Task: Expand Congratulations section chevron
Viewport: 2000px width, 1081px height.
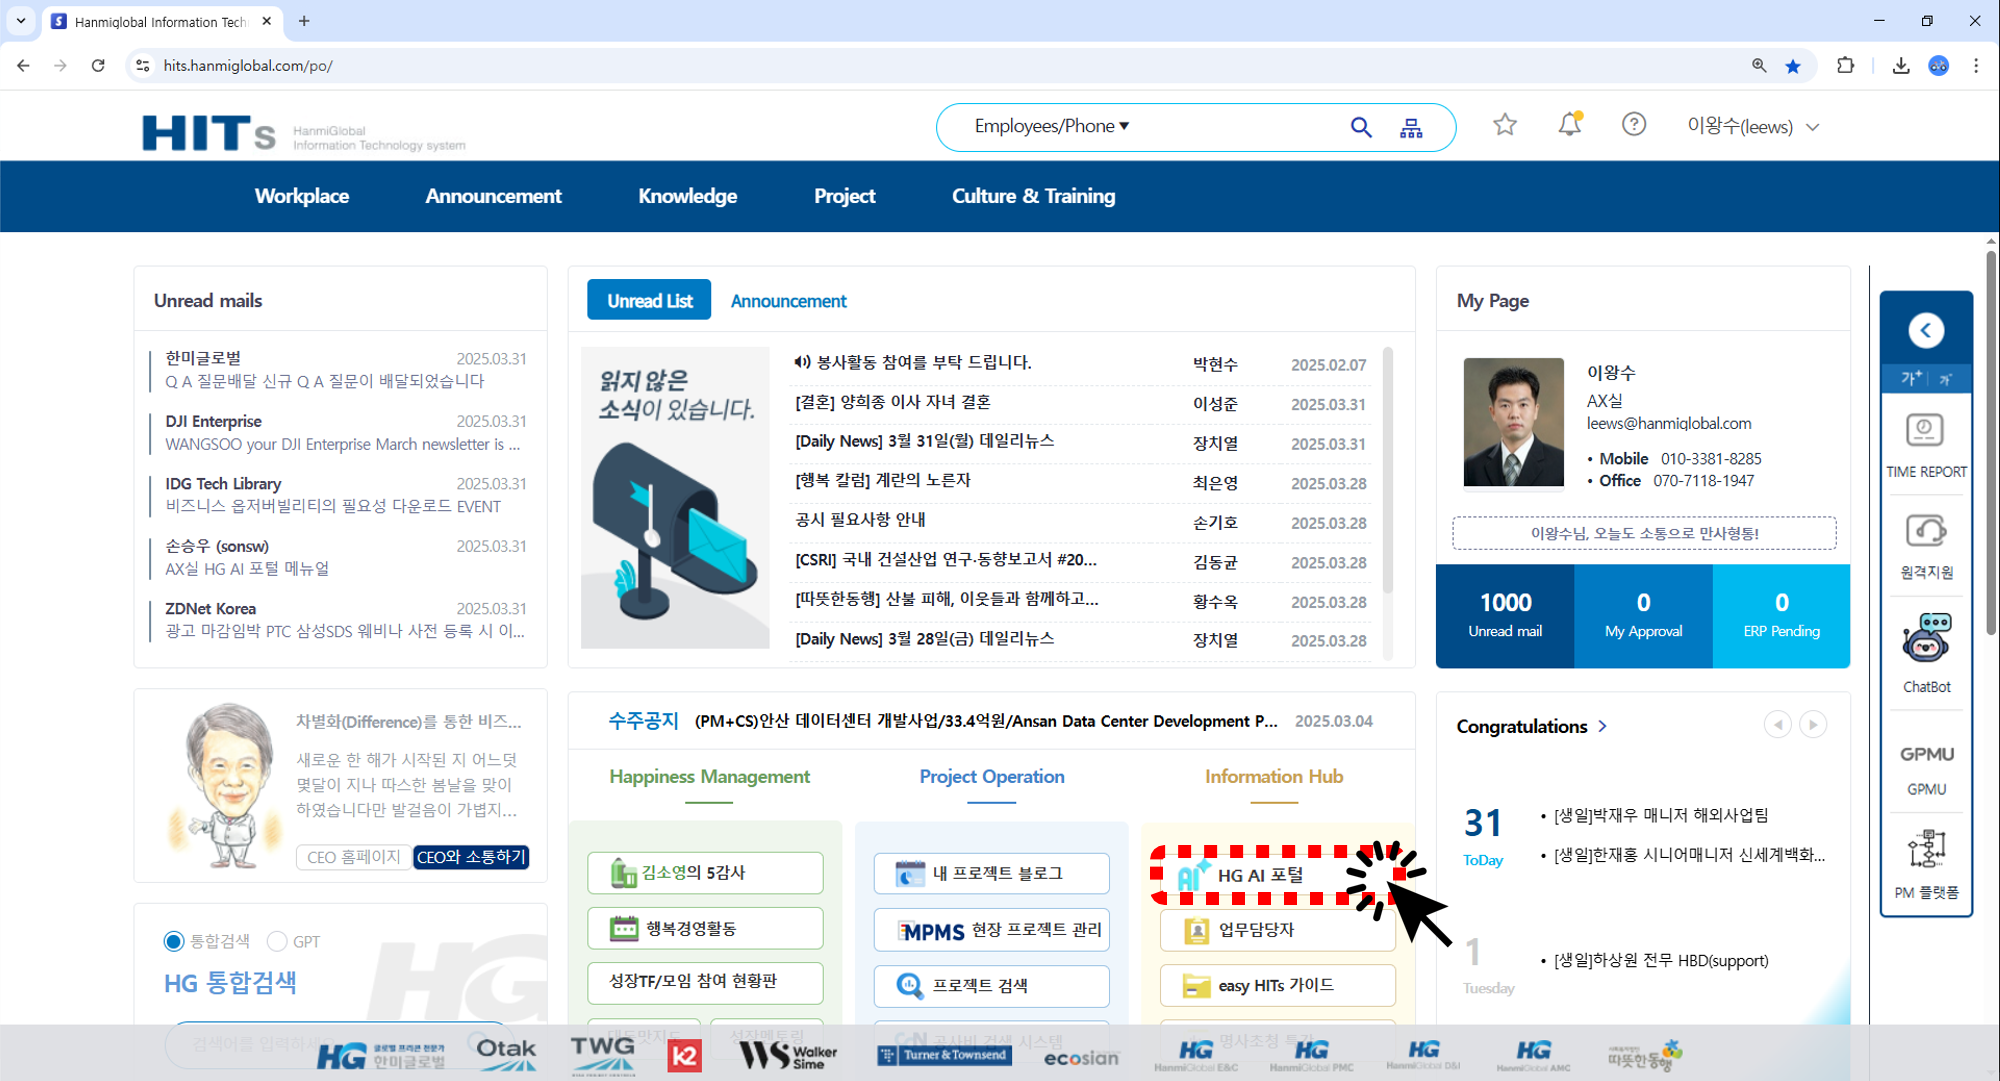Action: pyautogui.click(x=1603, y=726)
